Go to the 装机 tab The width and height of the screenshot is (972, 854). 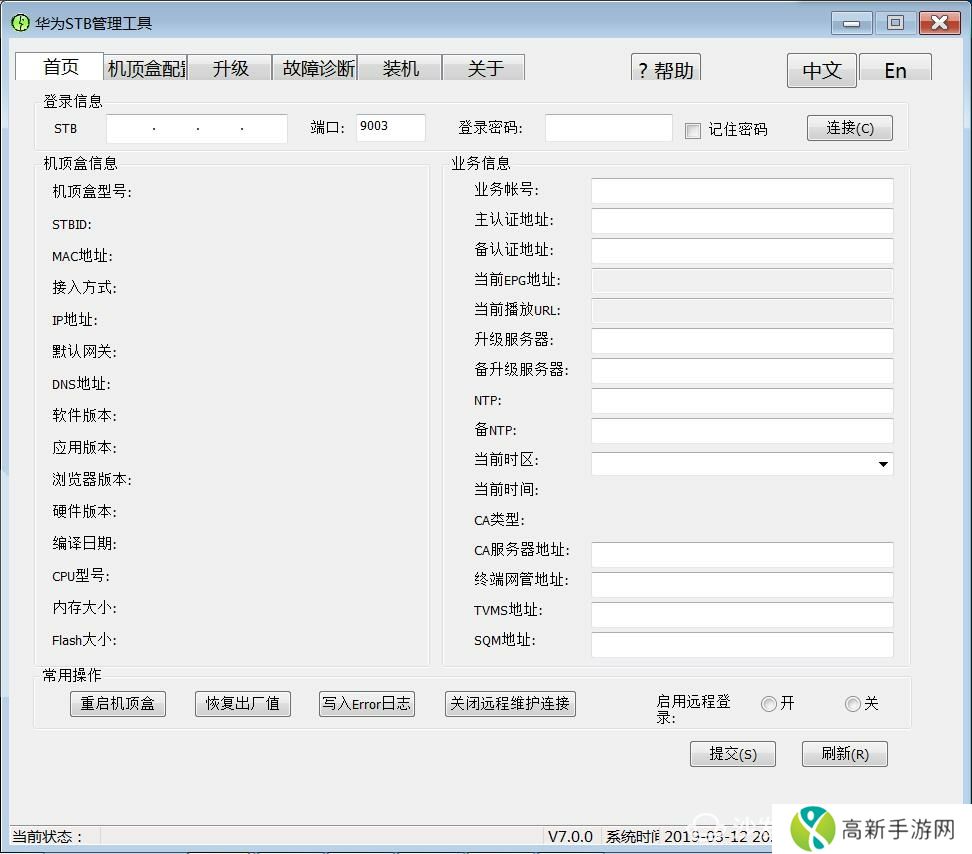coord(400,68)
